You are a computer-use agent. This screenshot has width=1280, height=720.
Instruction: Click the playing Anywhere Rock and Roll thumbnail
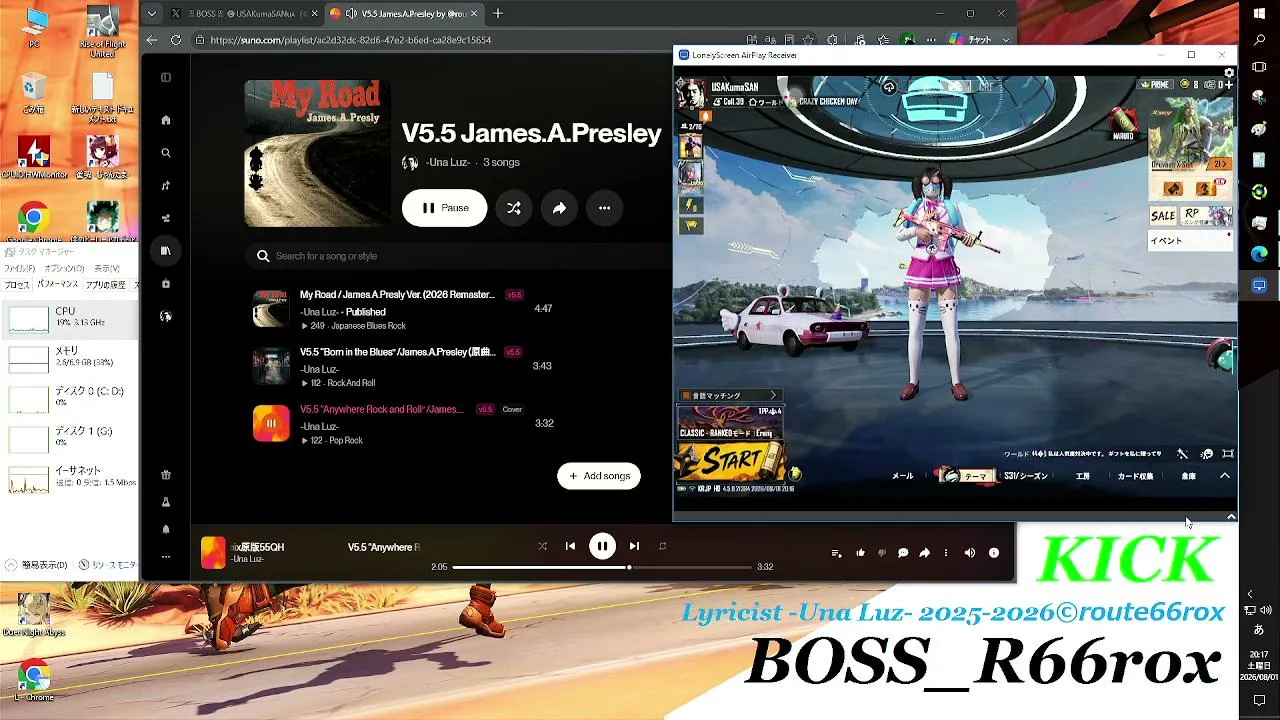(271, 423)
